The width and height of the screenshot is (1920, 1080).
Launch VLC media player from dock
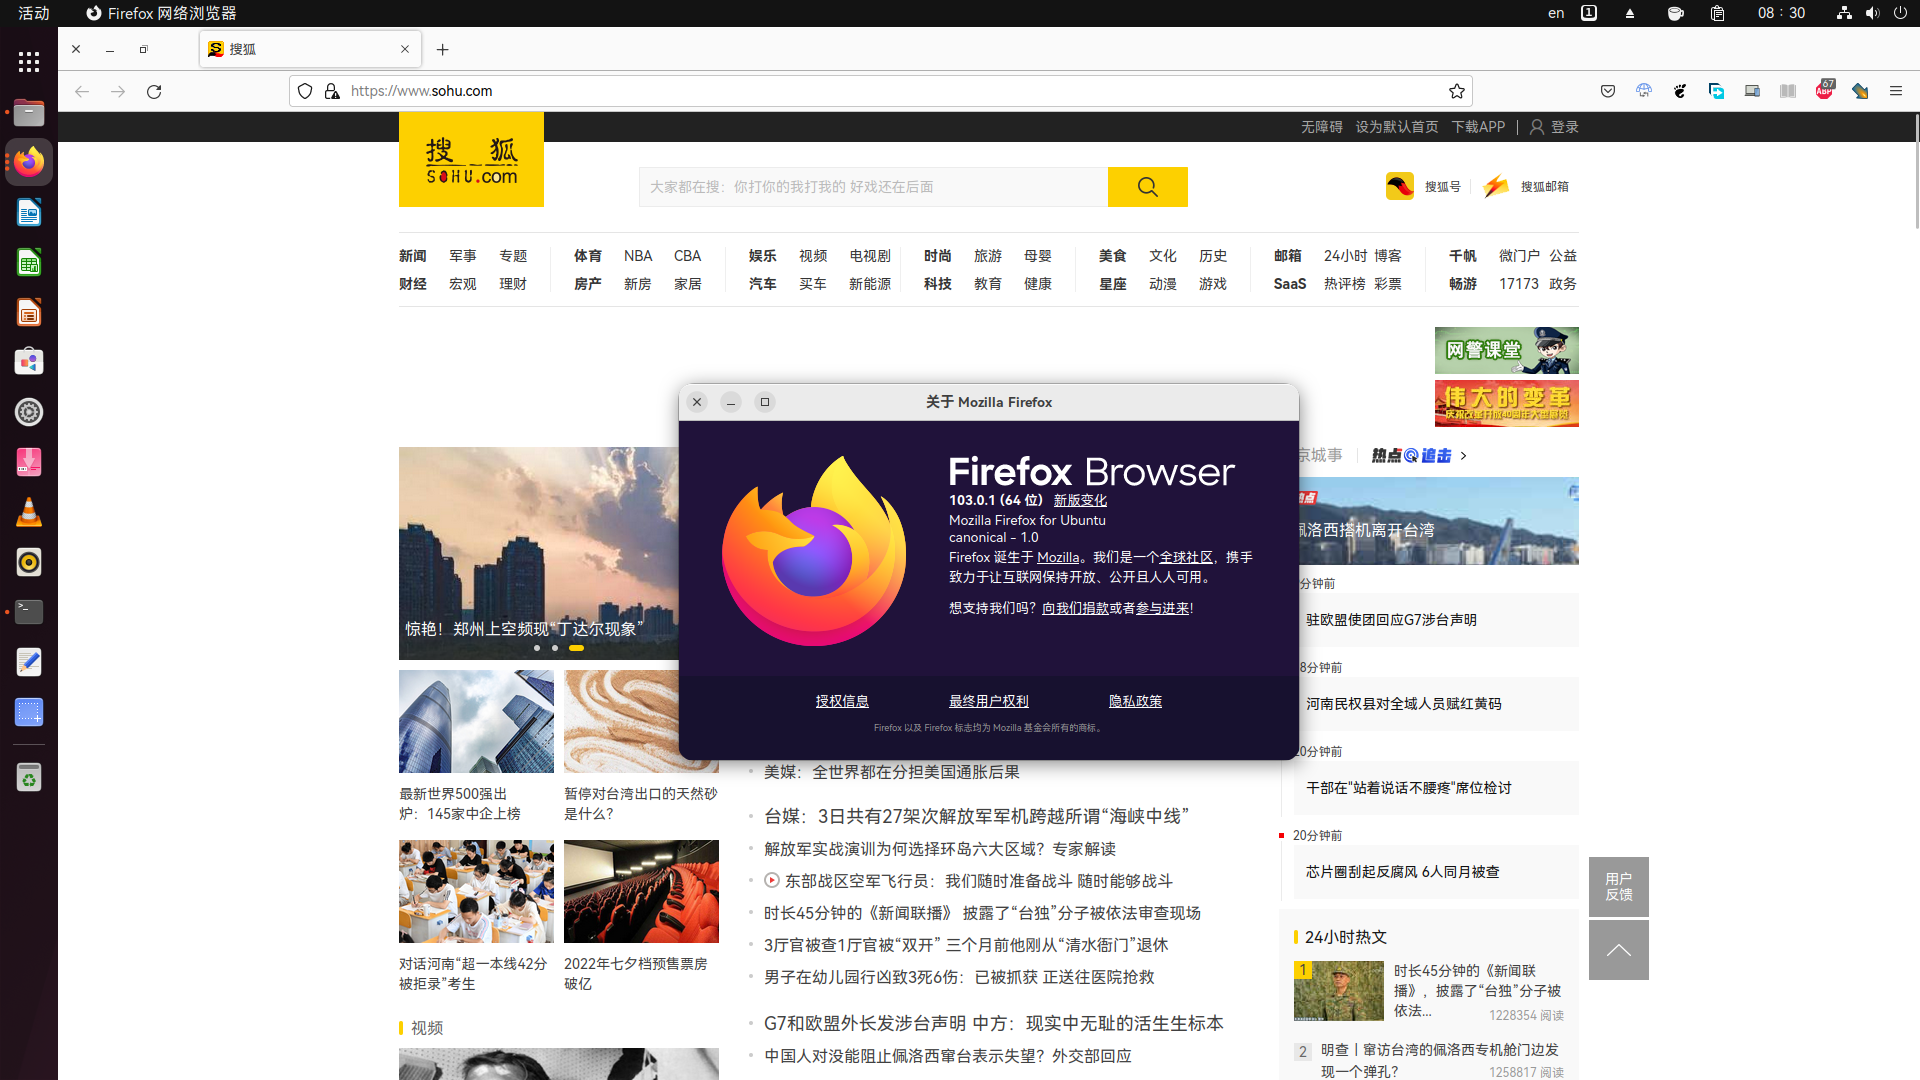click(29, 512)
